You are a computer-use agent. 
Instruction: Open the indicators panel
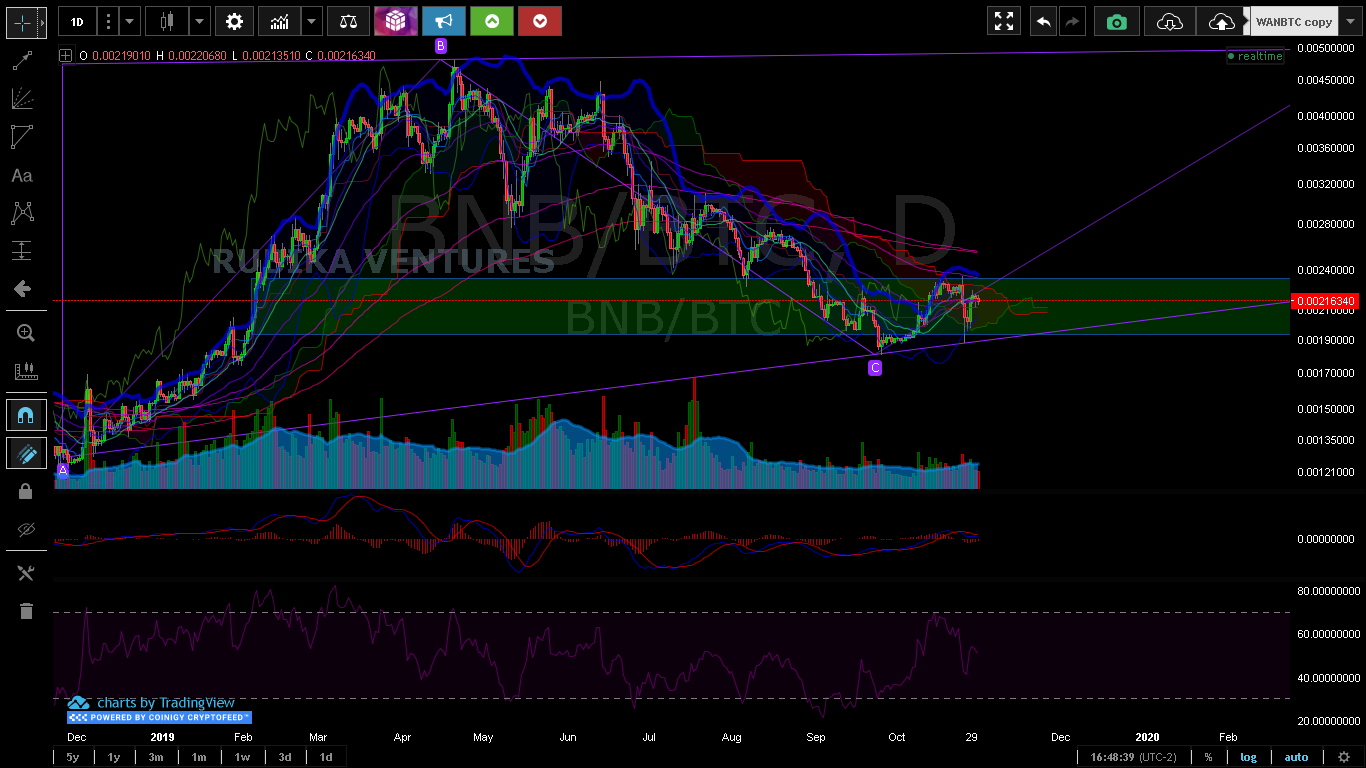pos(280,21)
